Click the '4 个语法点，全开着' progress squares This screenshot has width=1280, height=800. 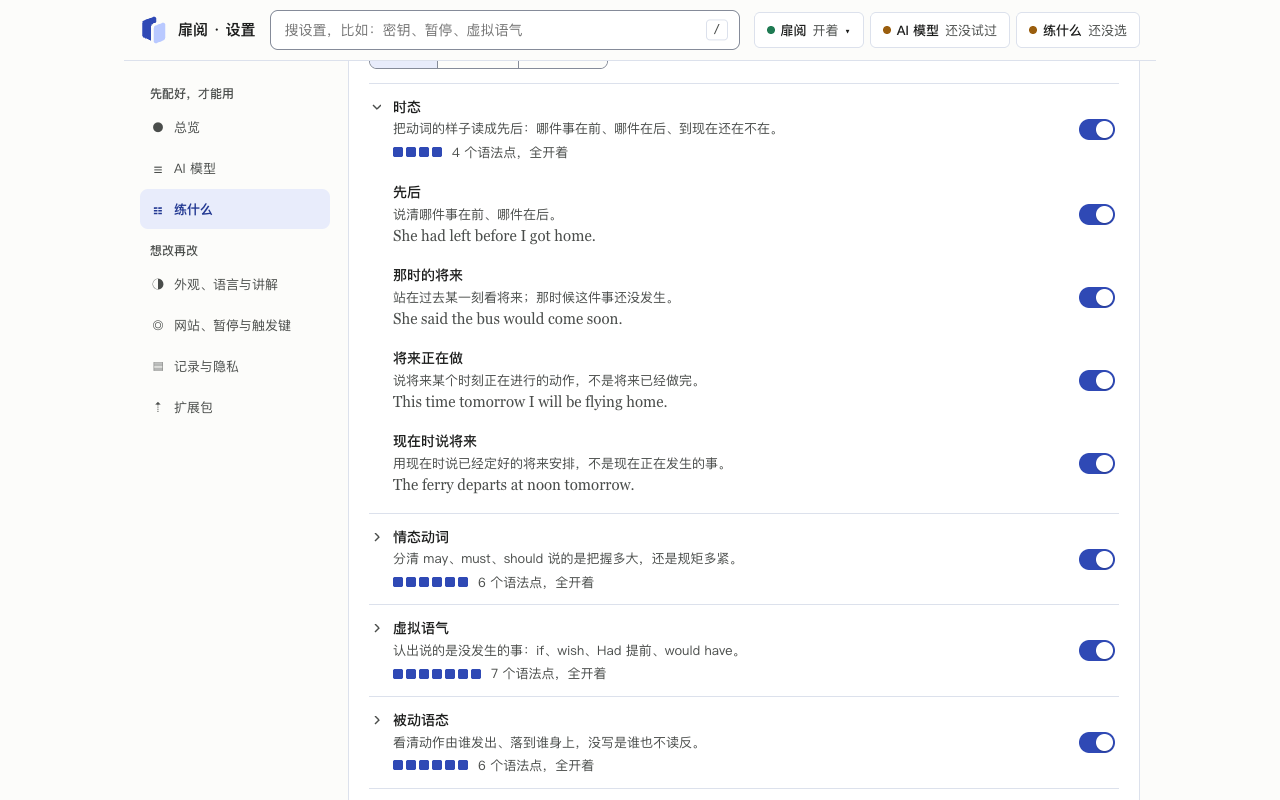417,152
